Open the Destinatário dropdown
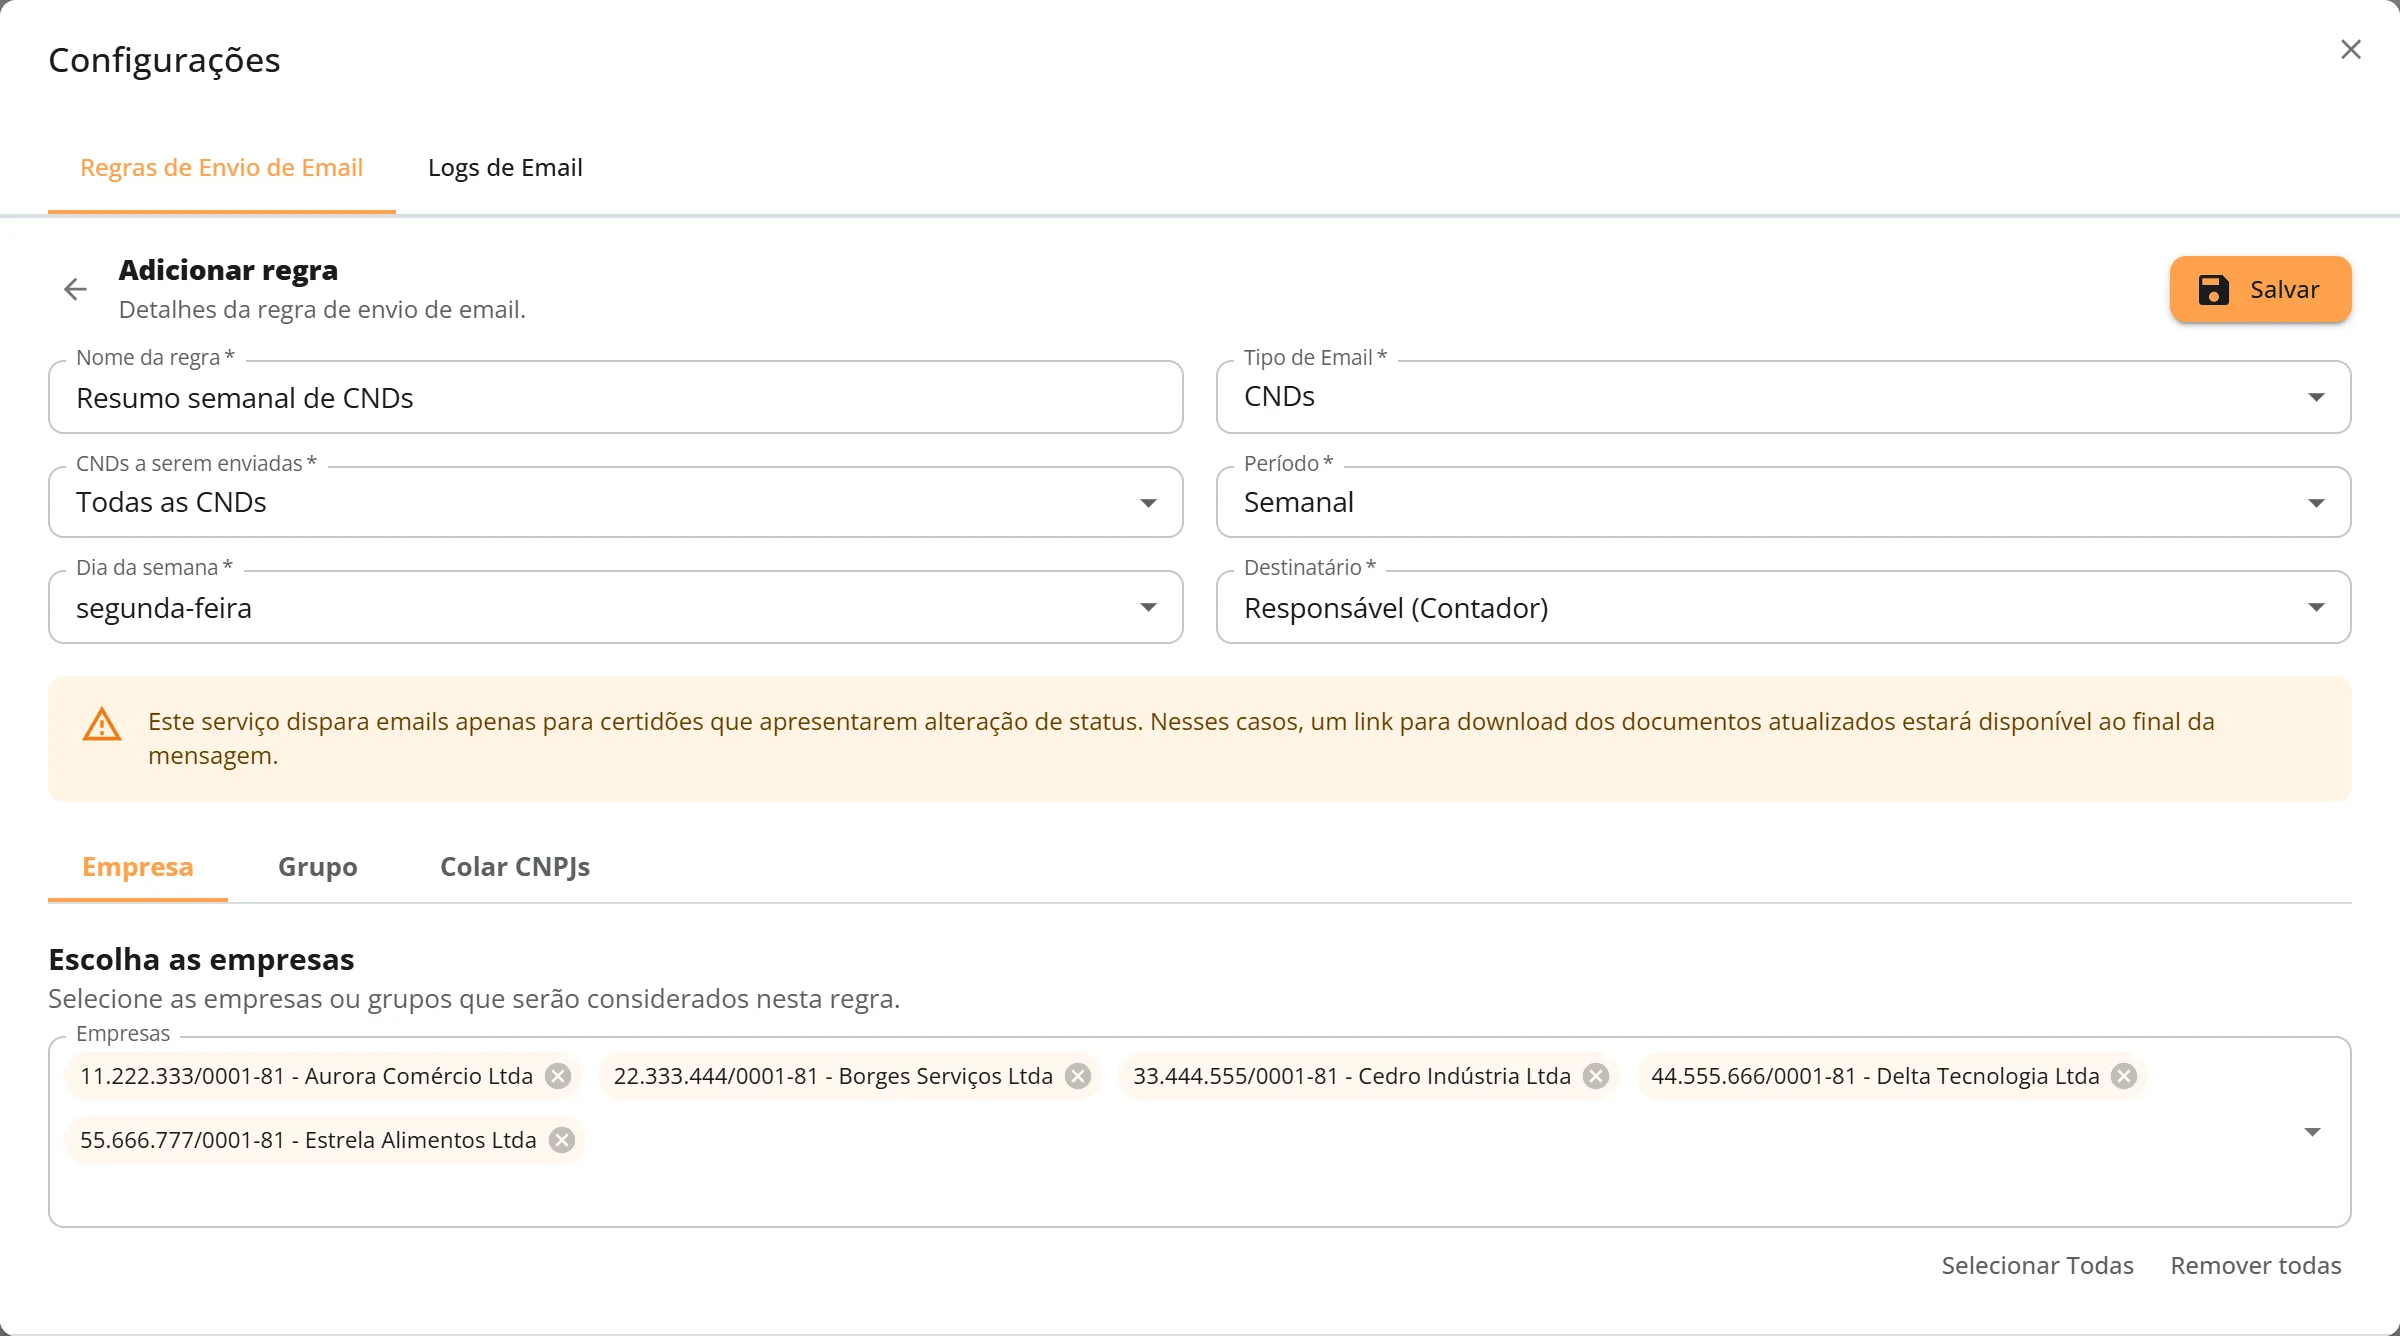2400x1336 pixels. coord(1783,607)
